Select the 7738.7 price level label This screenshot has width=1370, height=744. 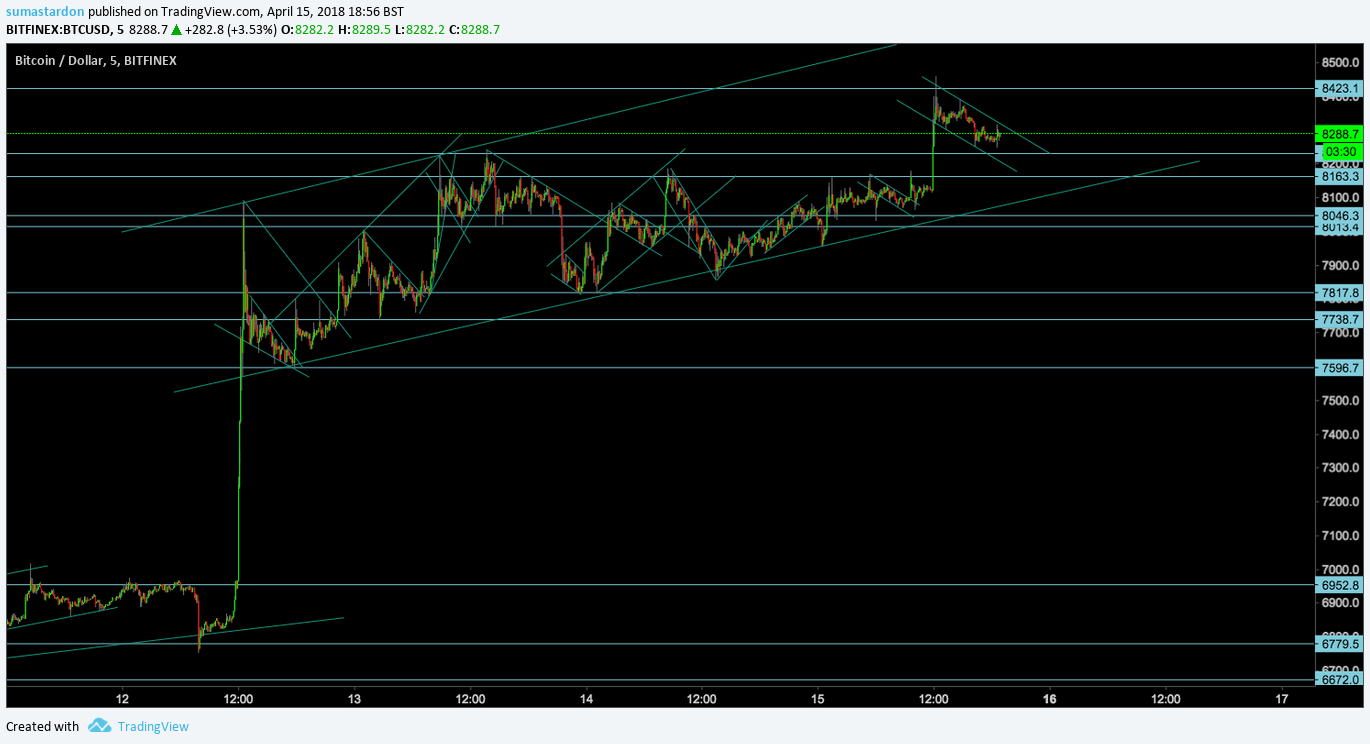1341,320
